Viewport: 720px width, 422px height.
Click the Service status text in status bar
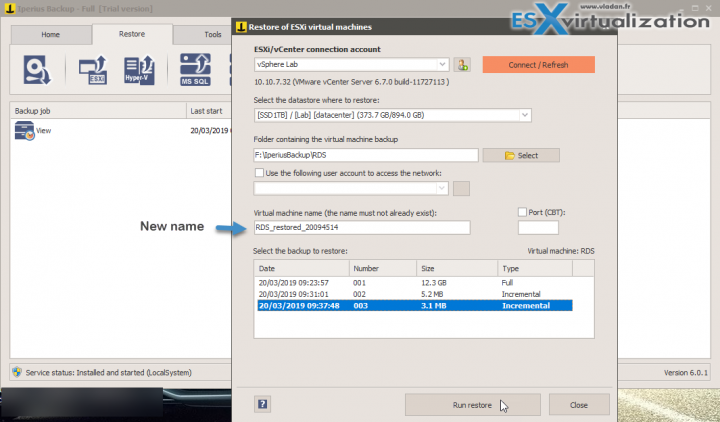point(108,372)
